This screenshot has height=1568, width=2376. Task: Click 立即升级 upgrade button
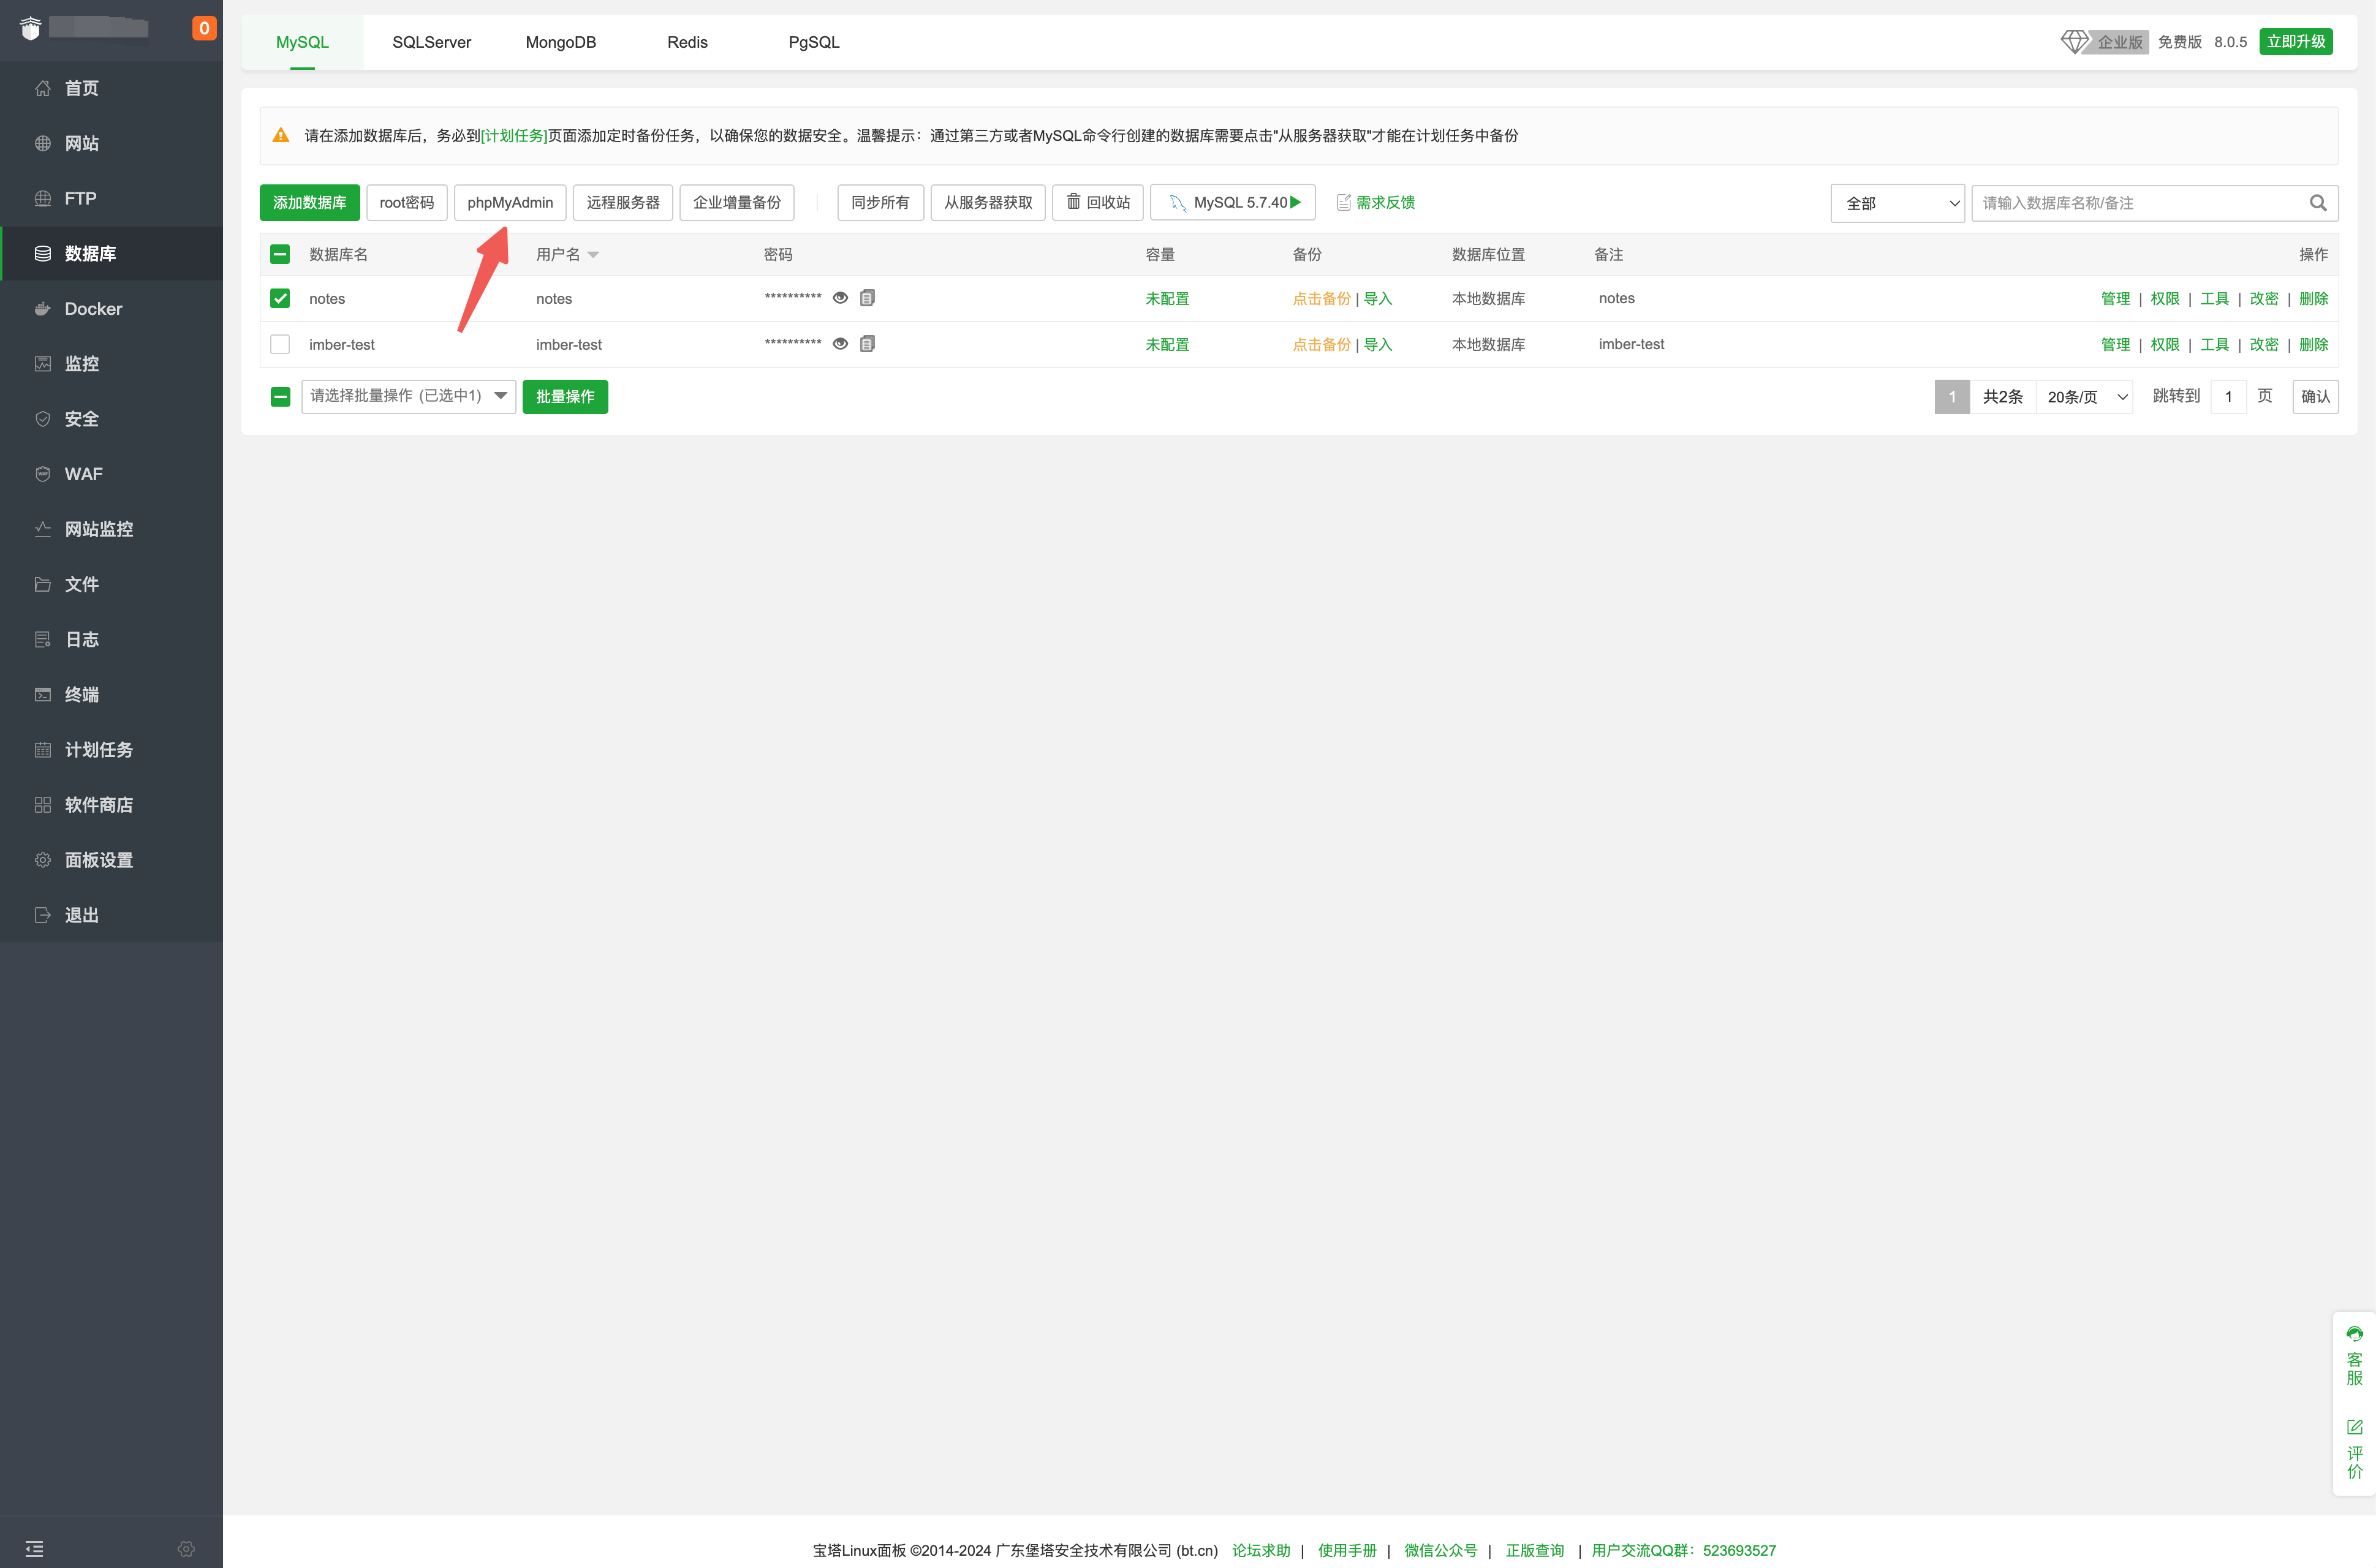(2295, 41)
